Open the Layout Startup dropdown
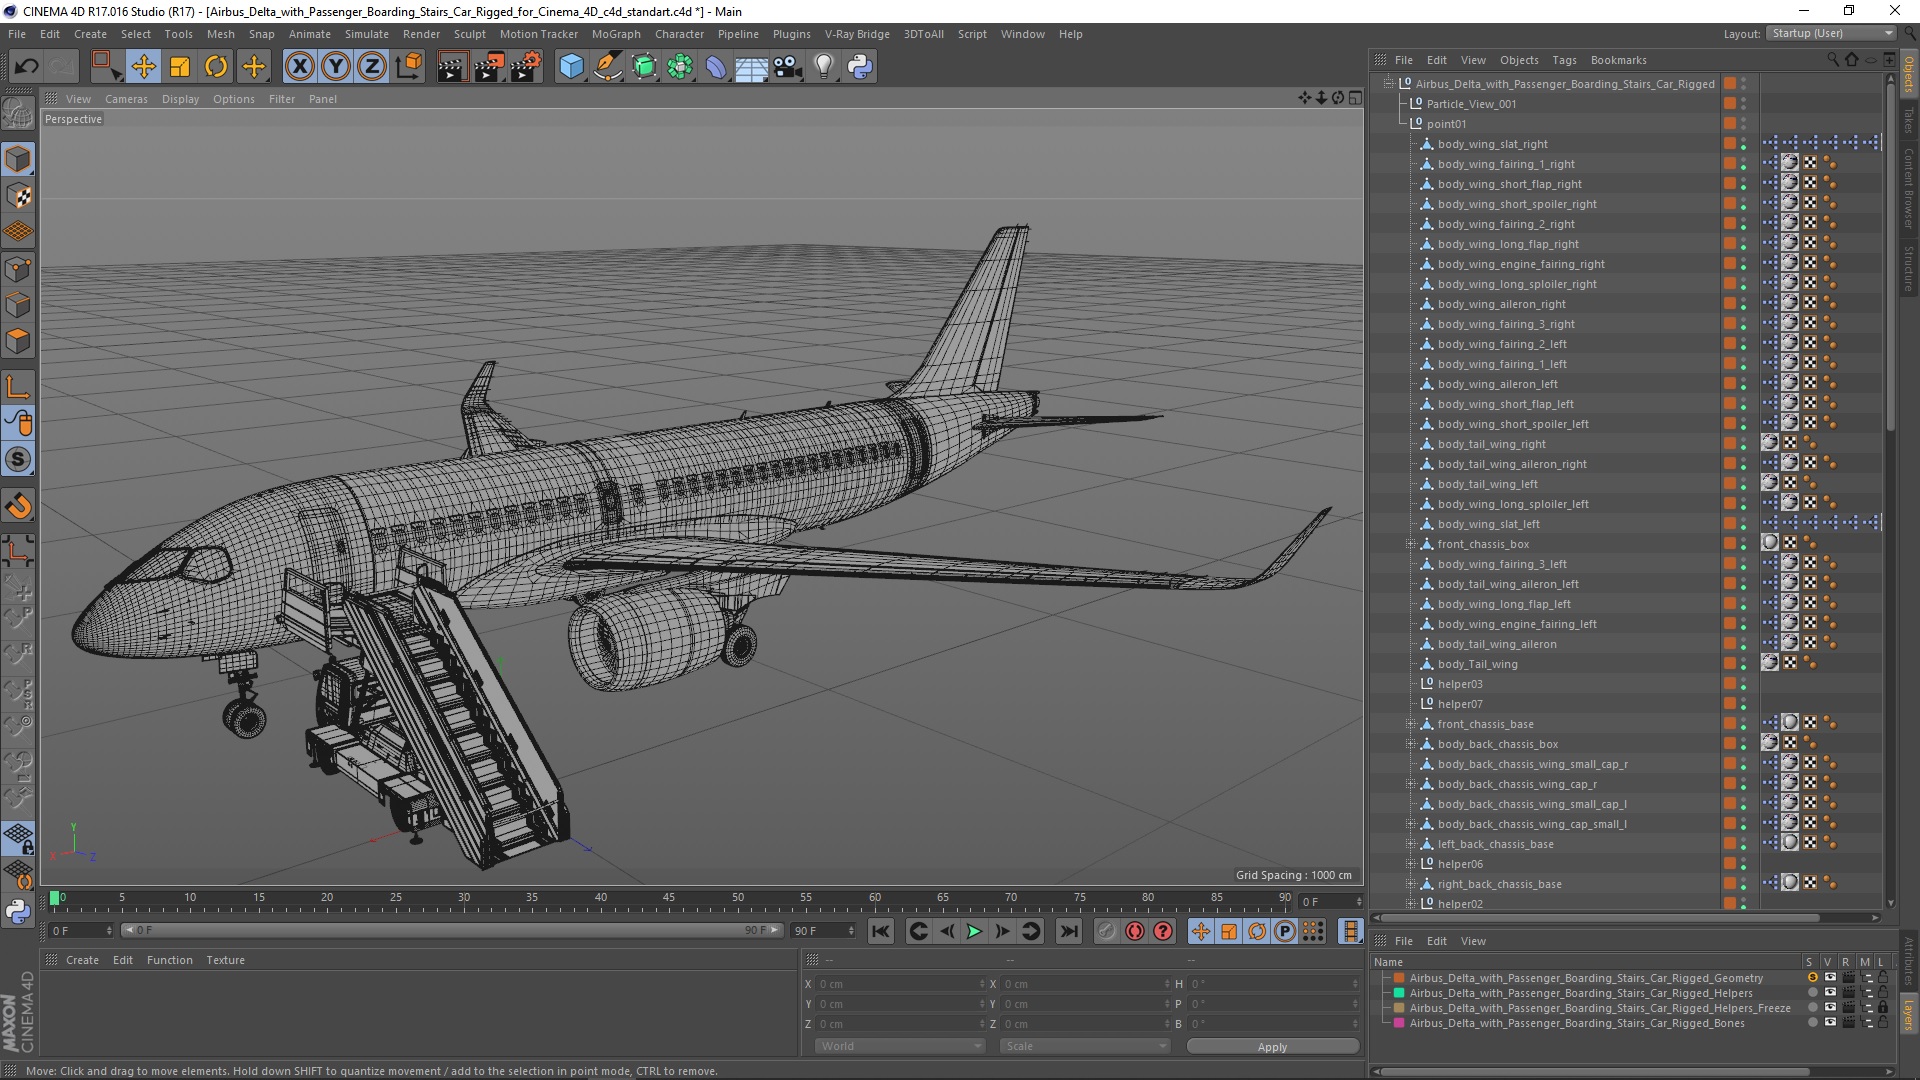 pos(1831,33)
